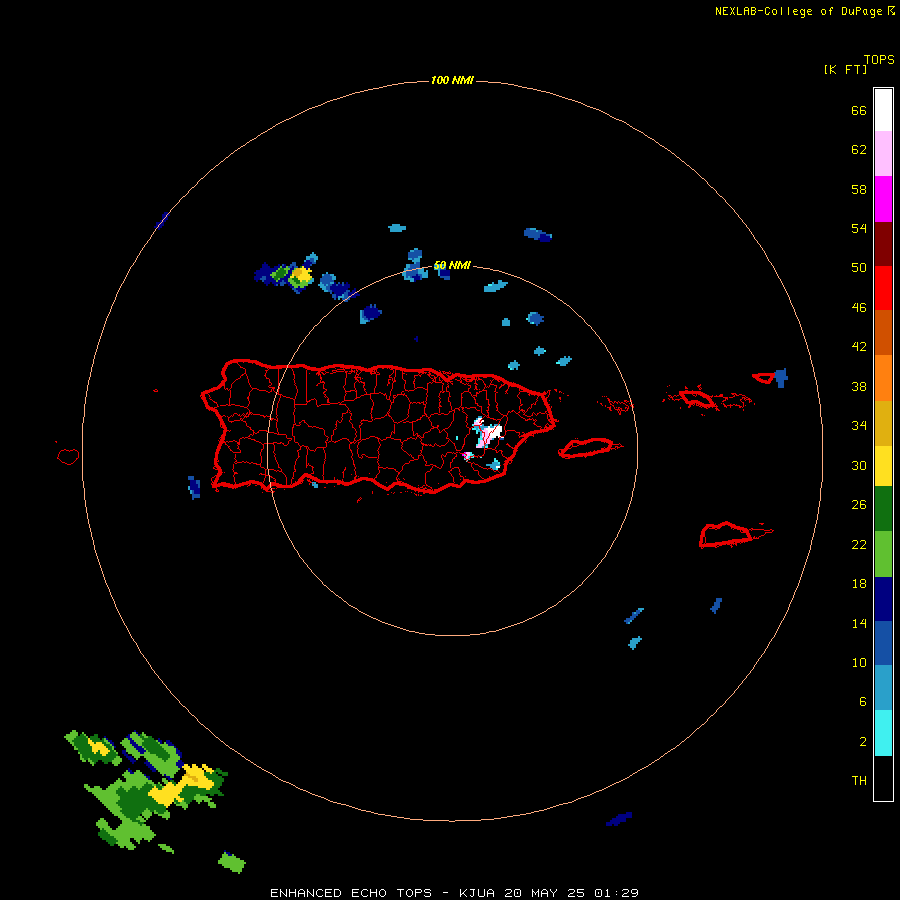This screenshot has width=900, height=900.
Task: Pick the bright red legend swatch
Action: click(x=883, y=288)
